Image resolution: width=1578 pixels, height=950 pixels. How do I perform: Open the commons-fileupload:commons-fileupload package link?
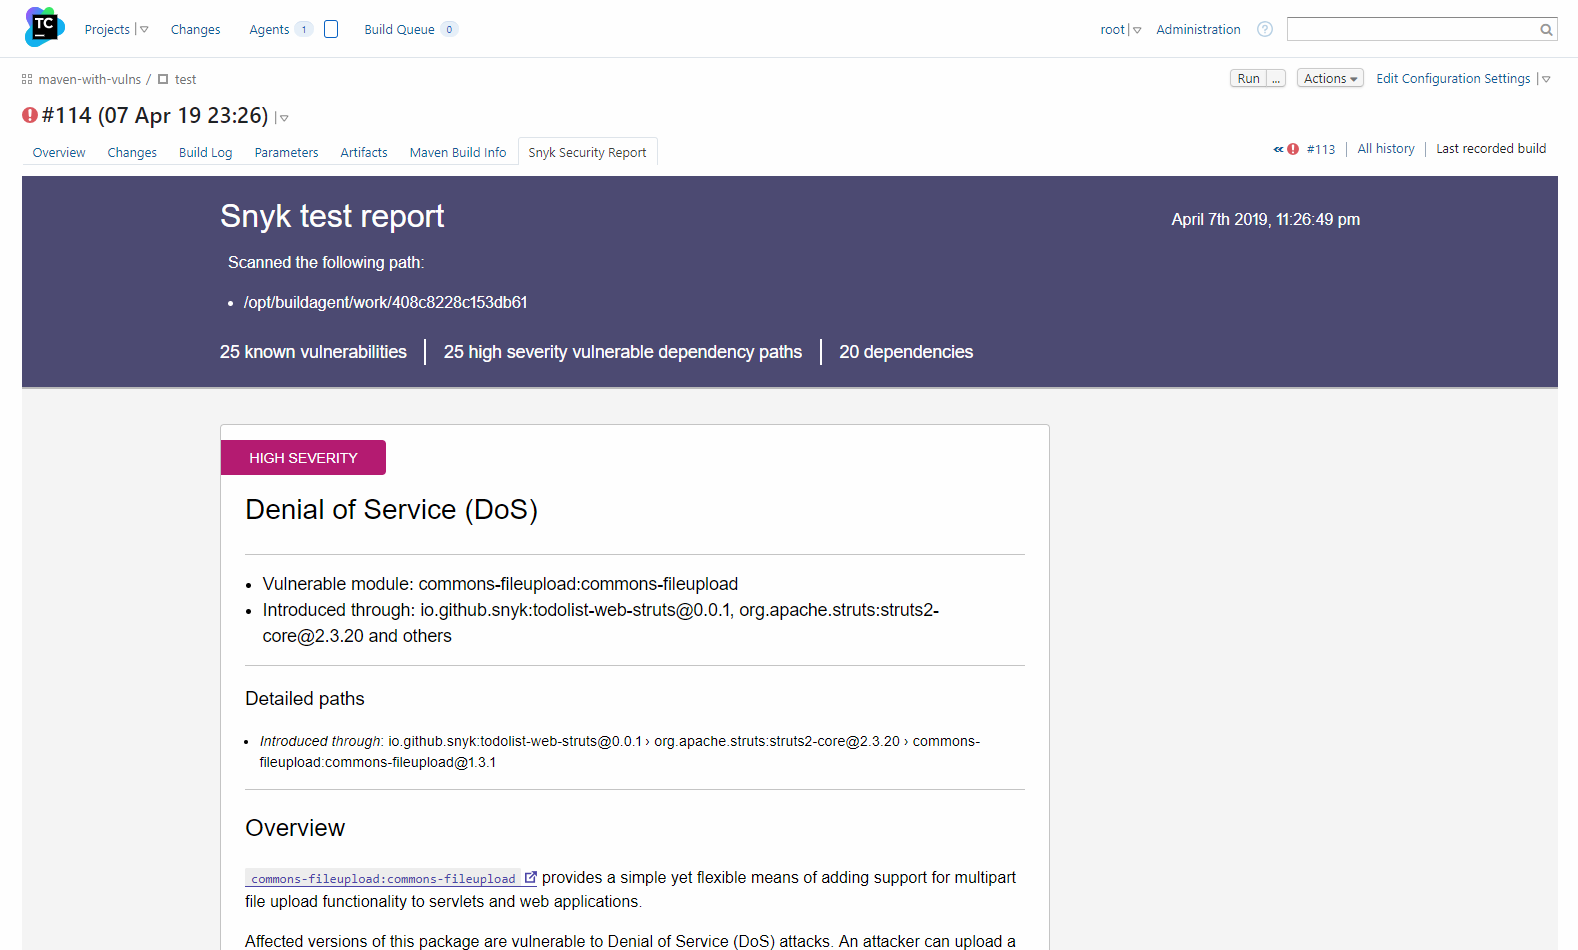coord(383,878)
